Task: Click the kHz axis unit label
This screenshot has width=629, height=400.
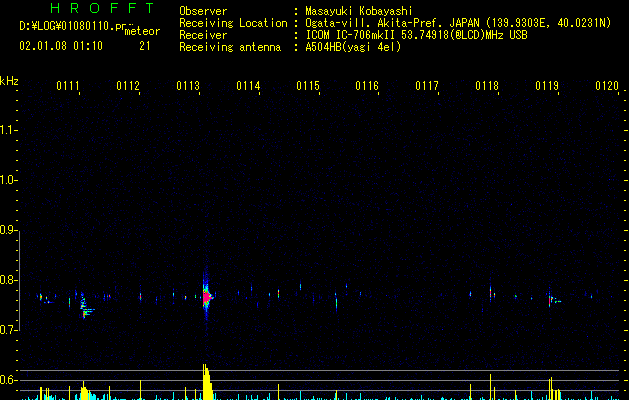Action: (9, 81)
